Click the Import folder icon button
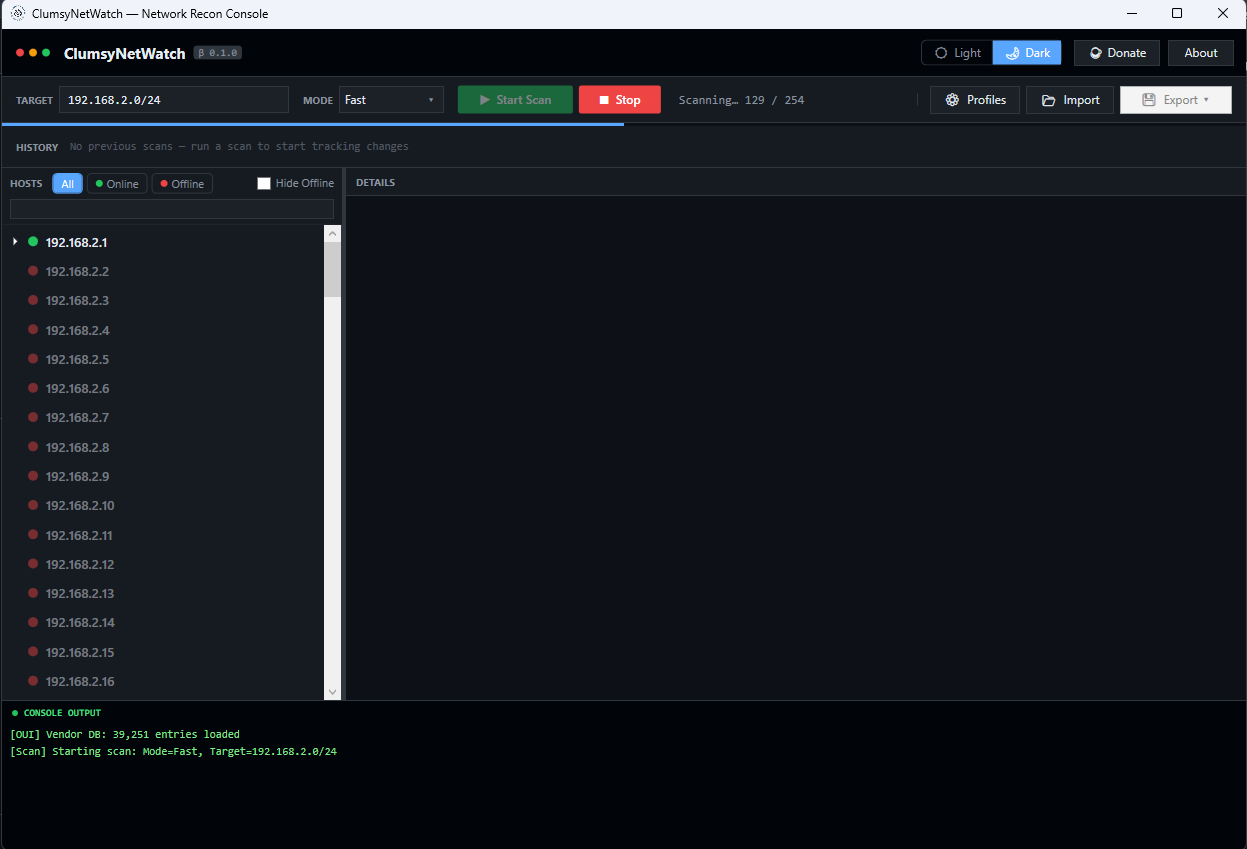Image resolution: width=1247 pixels, height=849 pixels. [x=1069, y=100]
